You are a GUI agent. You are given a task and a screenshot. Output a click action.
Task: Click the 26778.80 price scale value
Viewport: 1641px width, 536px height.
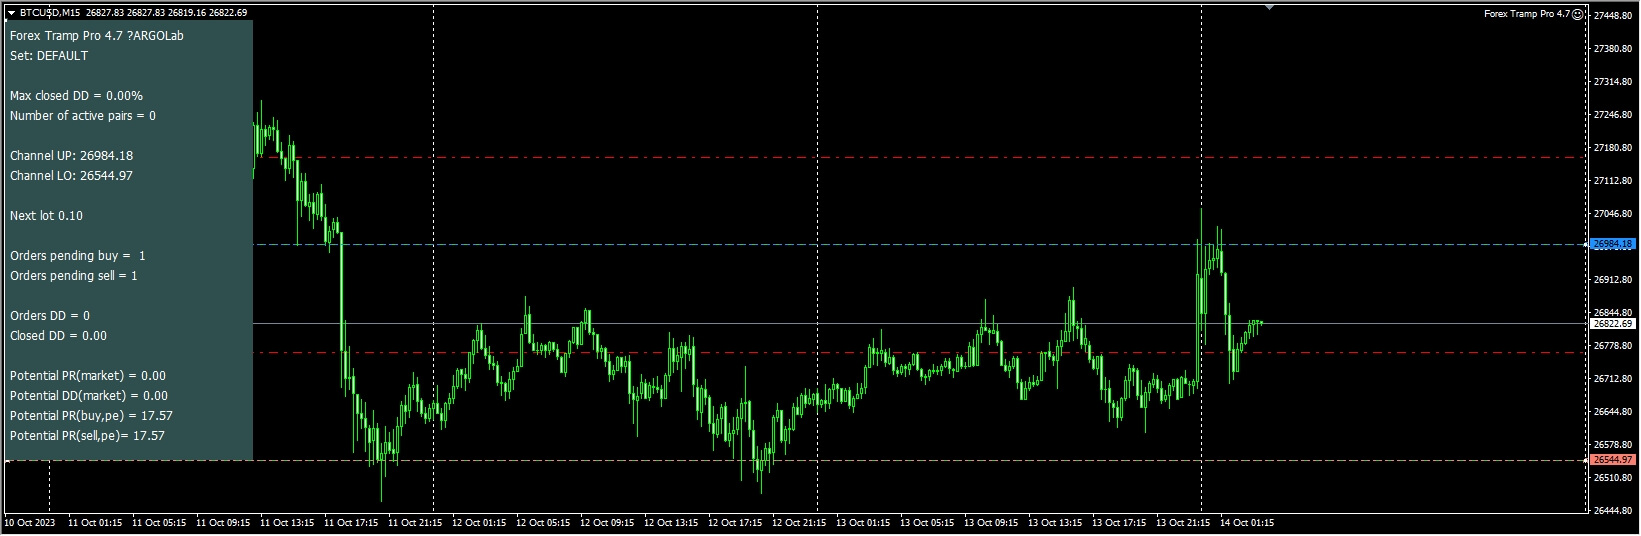point(1614,346)
